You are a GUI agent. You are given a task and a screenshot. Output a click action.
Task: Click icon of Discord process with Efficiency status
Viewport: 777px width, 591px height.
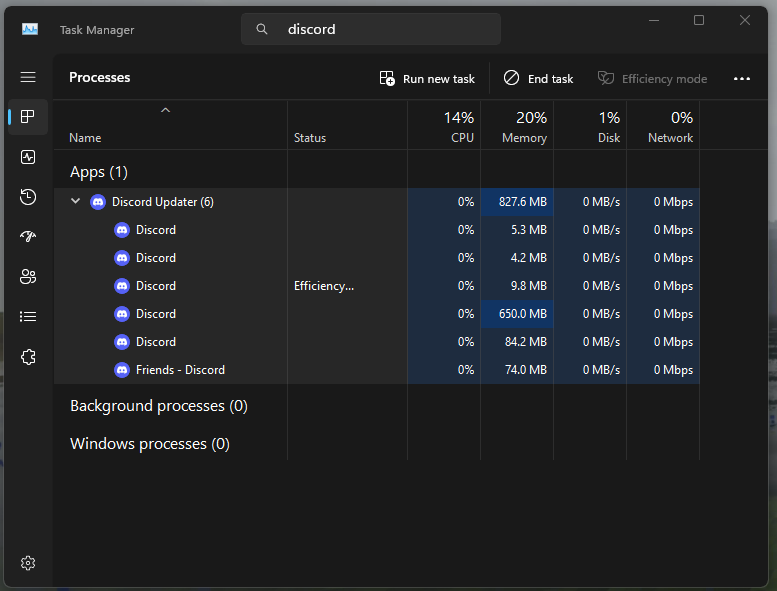click(x=122, y=286)
